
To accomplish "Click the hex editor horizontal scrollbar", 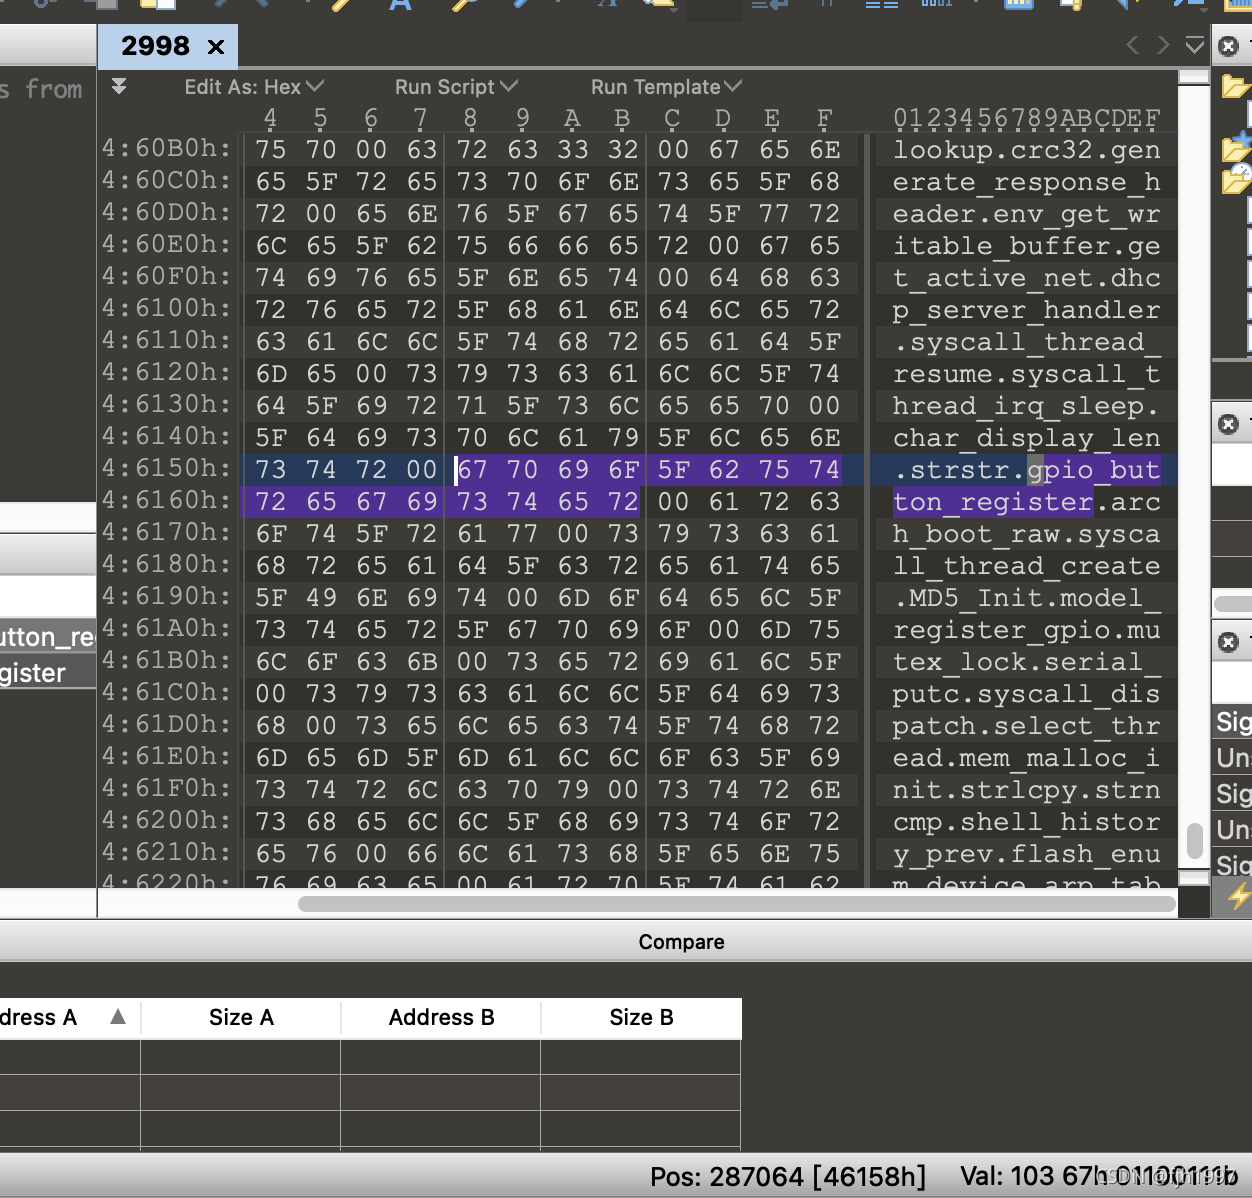I will (x=737, y=904).
